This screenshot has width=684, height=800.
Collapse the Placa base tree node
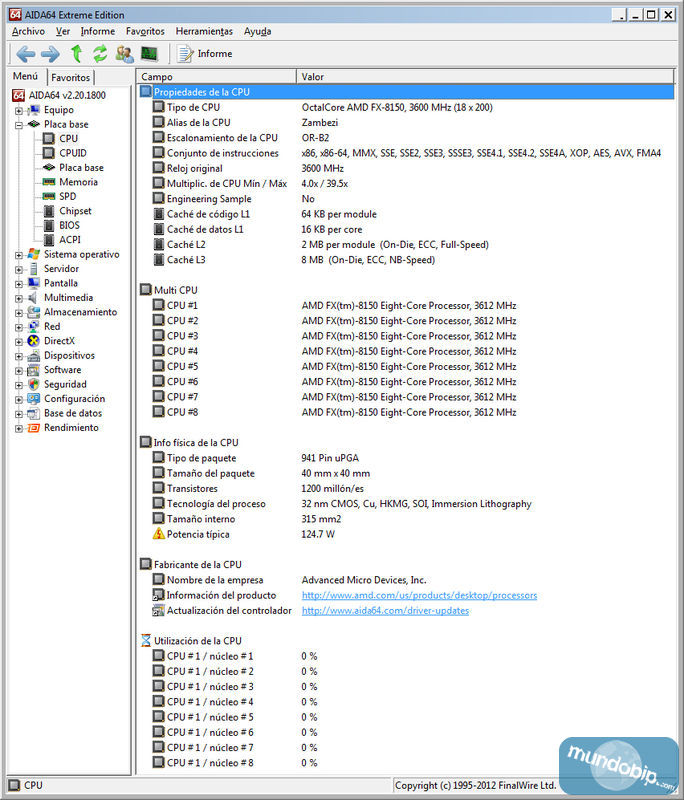click(19, 125)
